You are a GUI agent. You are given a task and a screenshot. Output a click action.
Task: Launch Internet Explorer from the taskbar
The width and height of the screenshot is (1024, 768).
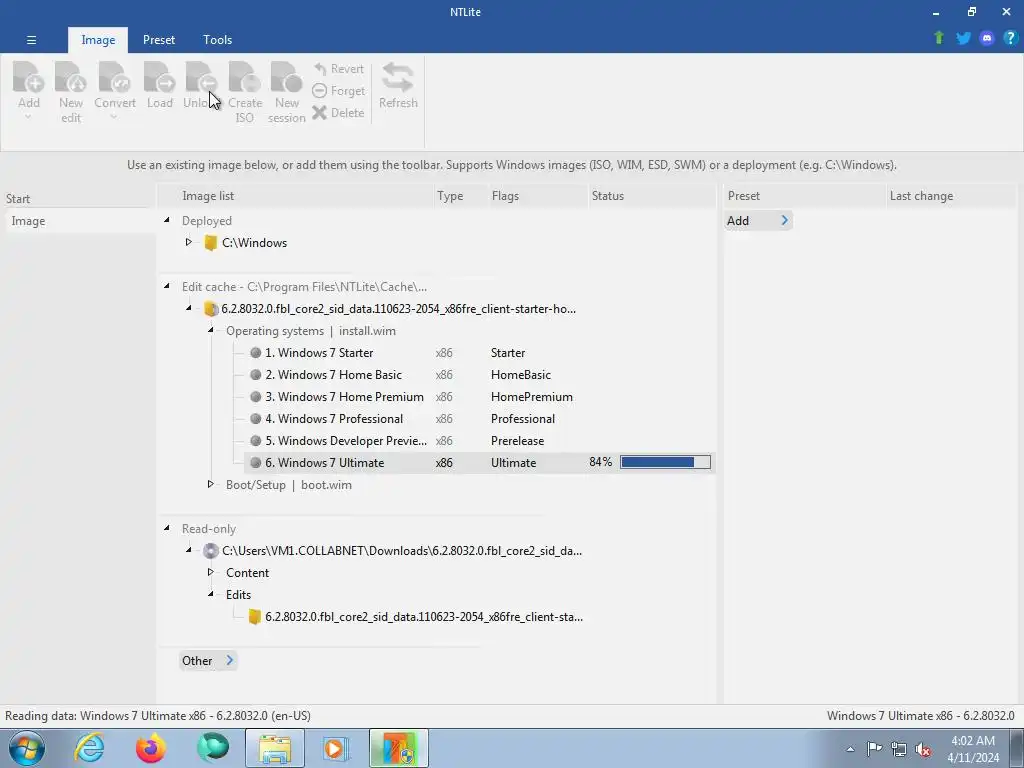(89, 748)
